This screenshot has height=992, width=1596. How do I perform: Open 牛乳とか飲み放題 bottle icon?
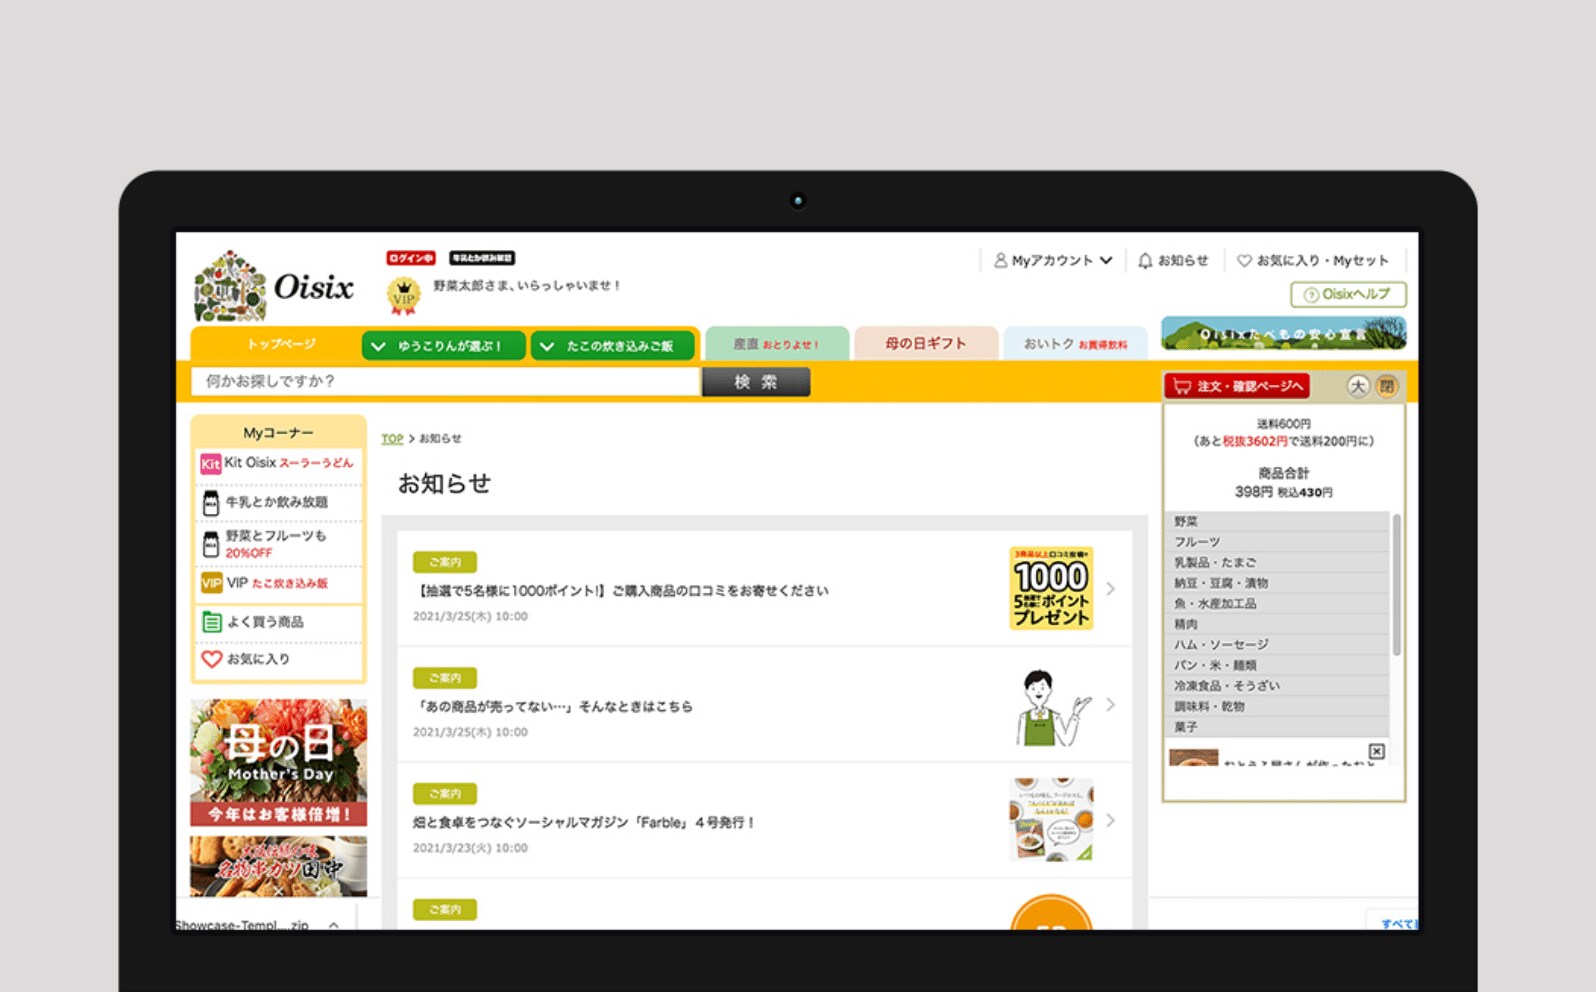click(210, 503)
